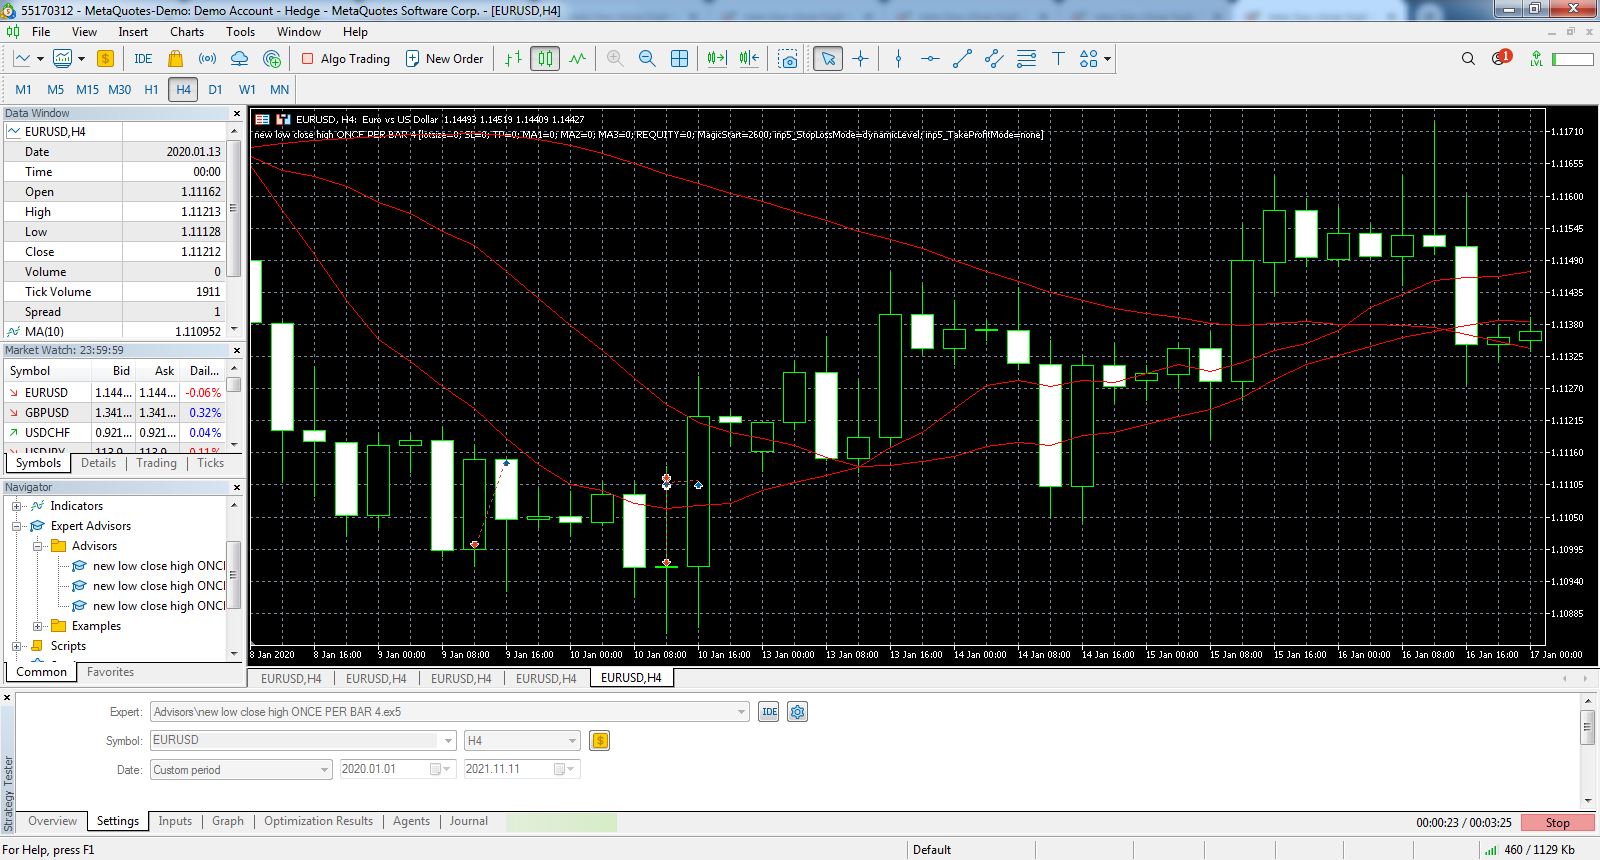
Task: Switch the chart to candlesticks mode
Action: tap(545, 59)
